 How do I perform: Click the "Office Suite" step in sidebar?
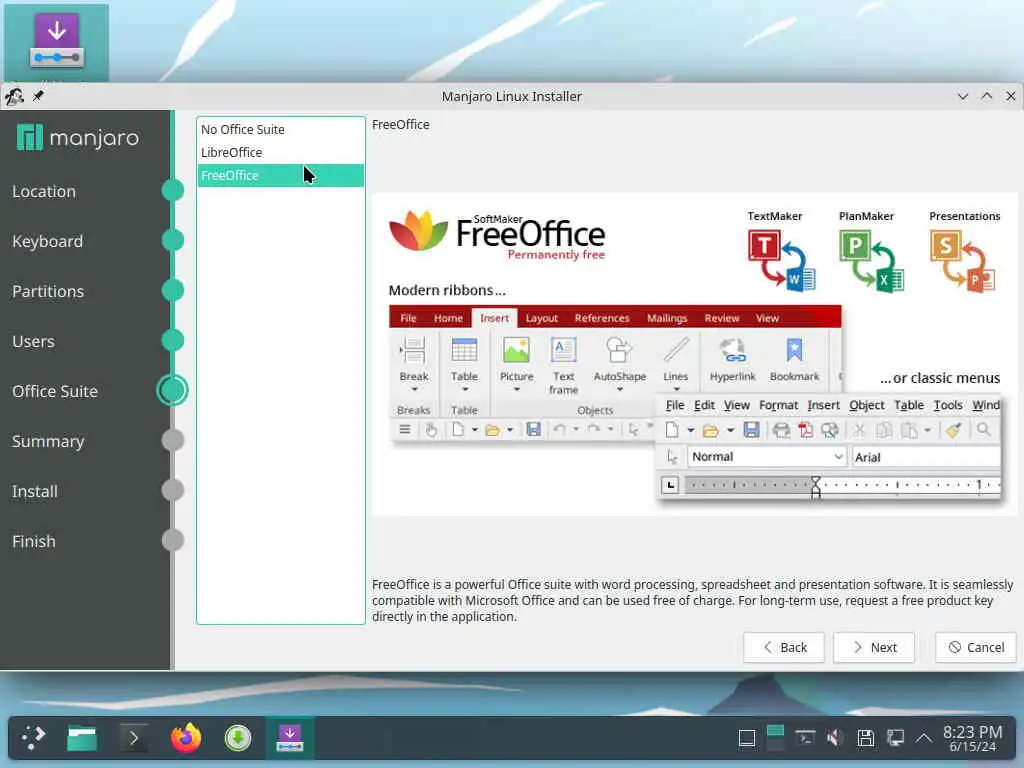click(55, 391)
